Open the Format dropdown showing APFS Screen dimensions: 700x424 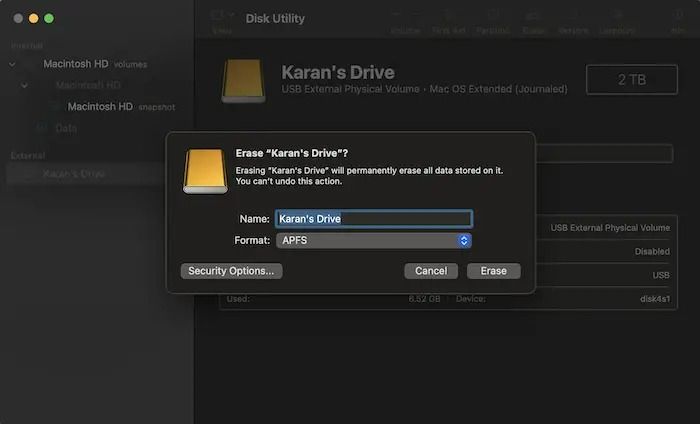374,241
